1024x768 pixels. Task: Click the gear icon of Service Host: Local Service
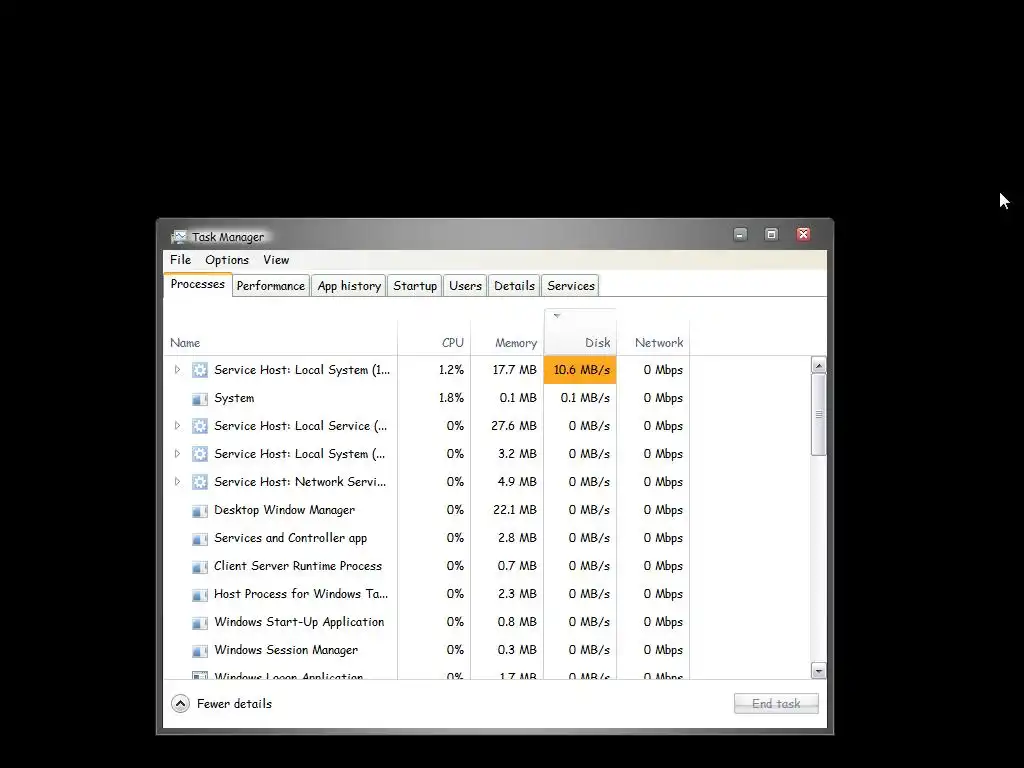tap(200, 426)
